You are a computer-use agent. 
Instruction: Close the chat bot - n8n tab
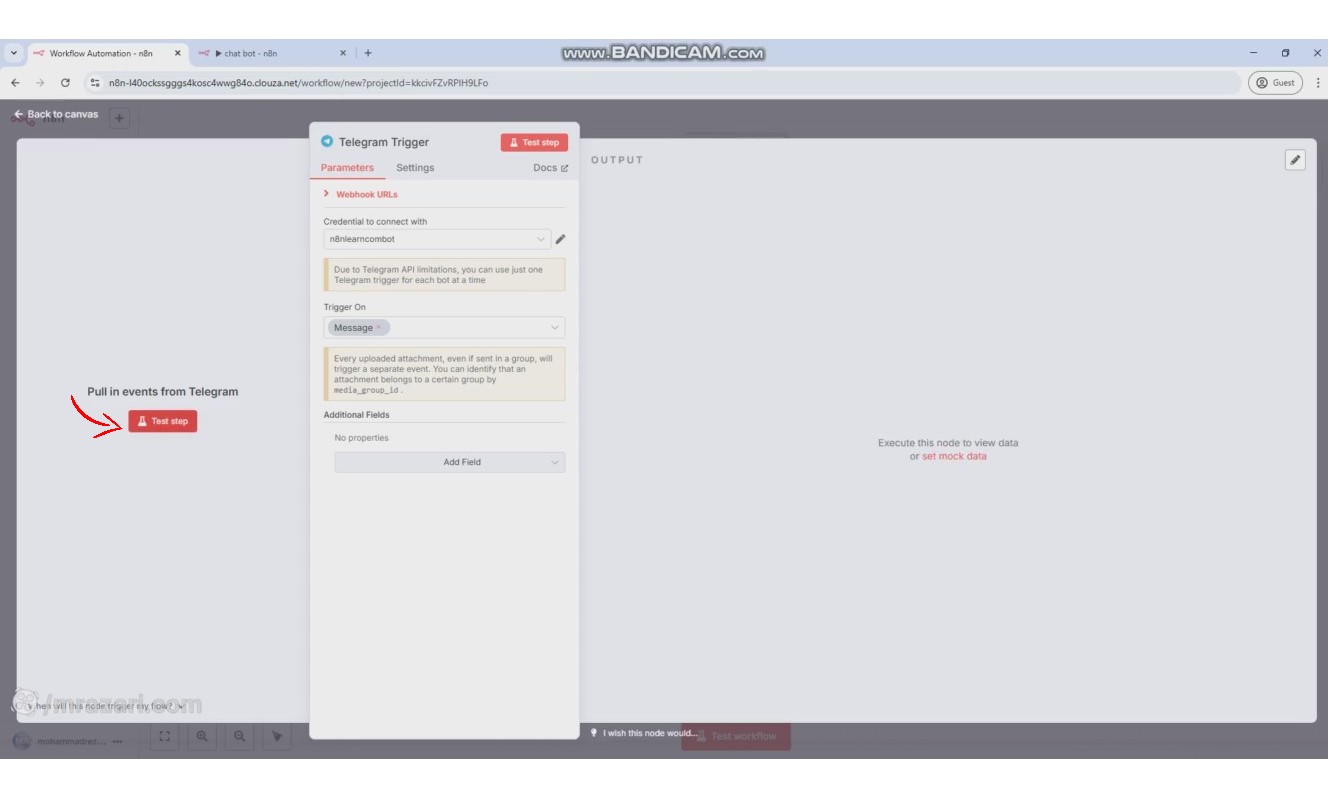[343, 53]
